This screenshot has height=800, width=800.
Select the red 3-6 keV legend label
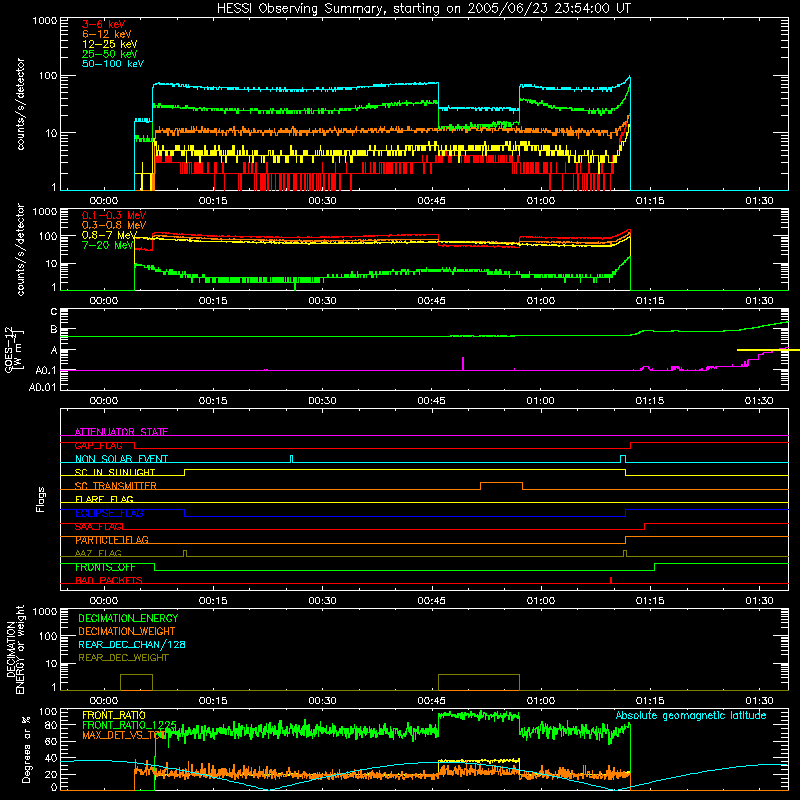click(103, 24)
